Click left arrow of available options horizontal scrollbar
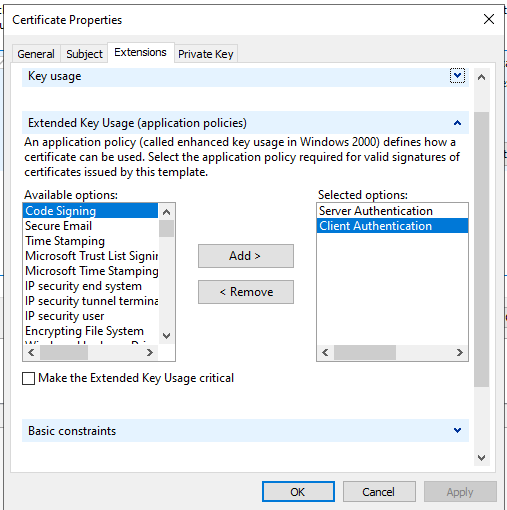Viewport: 507px width, 510px height. [31, 352]
